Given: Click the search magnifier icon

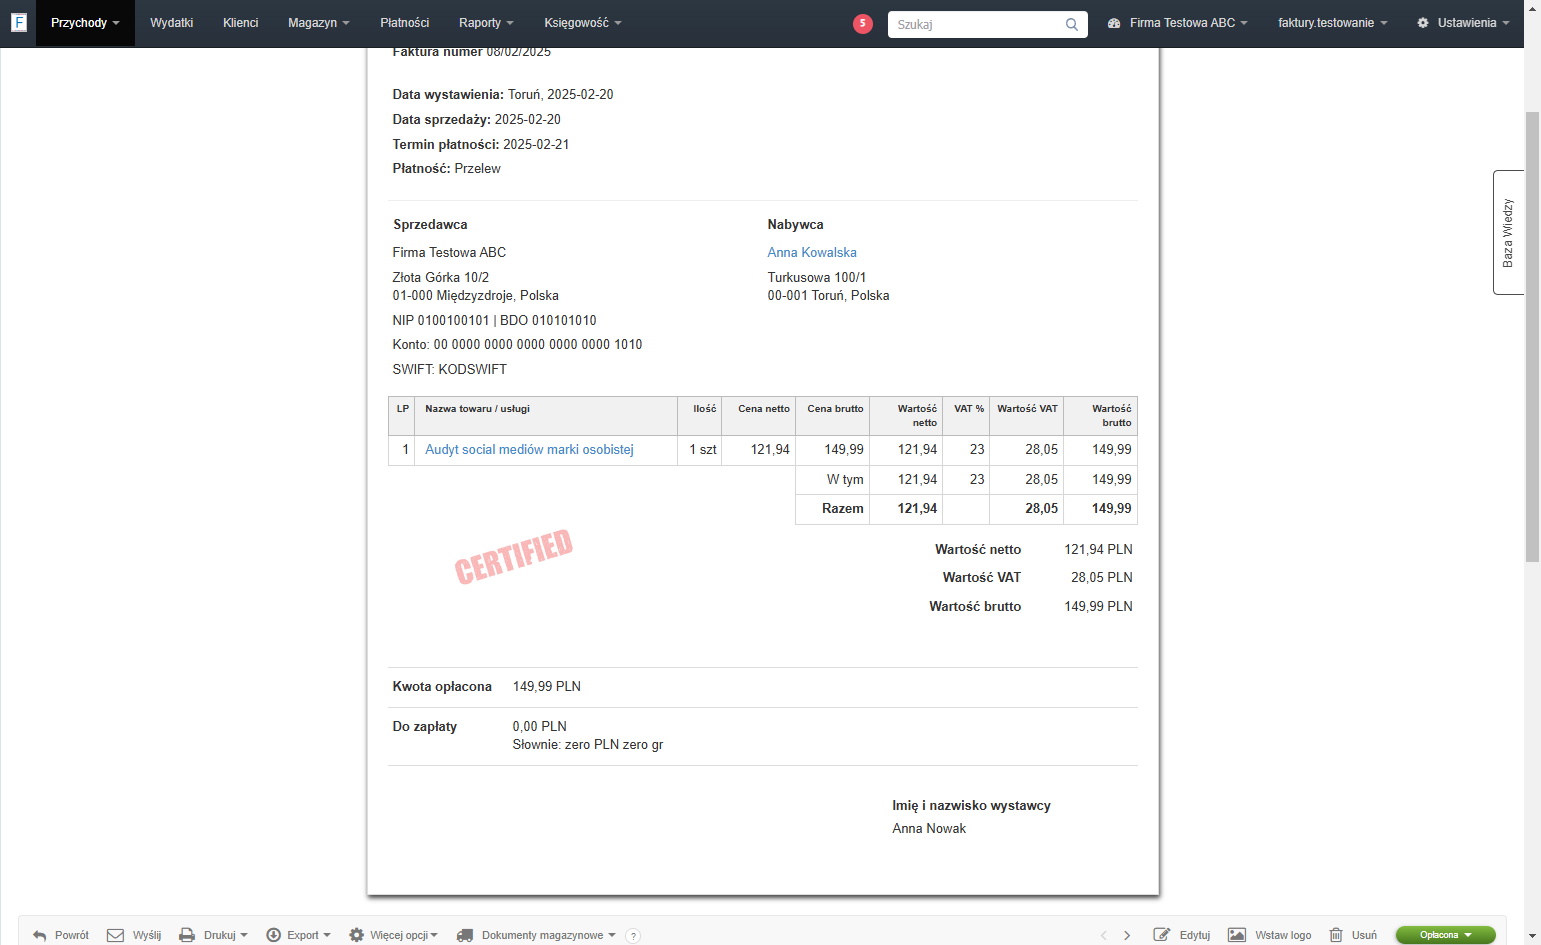Looking at the screenshot, I should (x=1072, y=24).
